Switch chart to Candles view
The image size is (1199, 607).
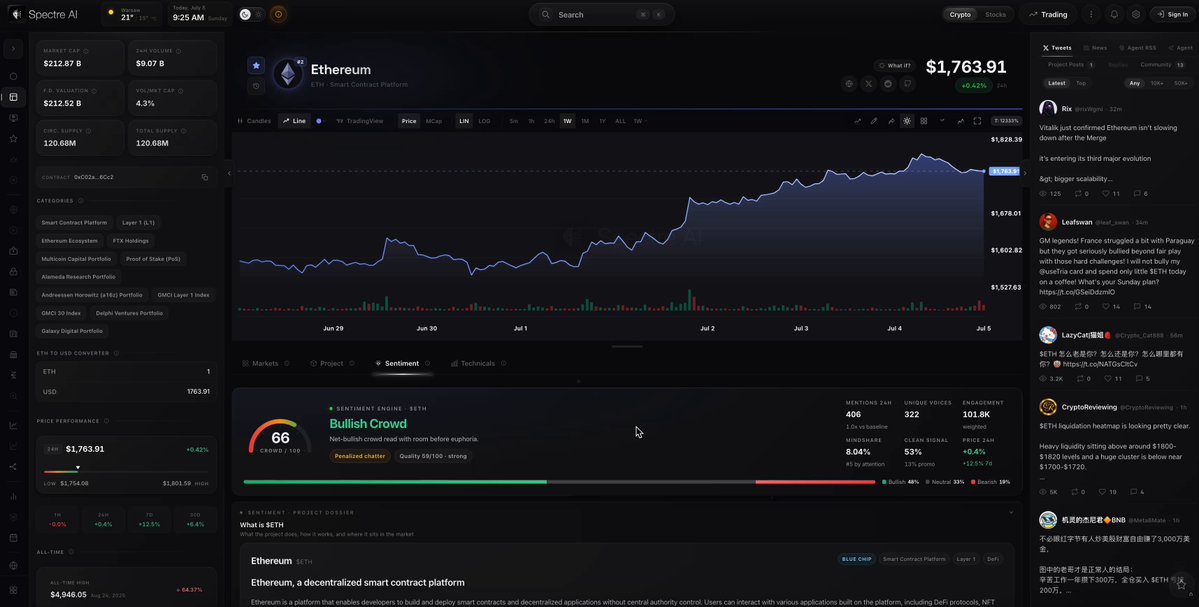[255, 121]
